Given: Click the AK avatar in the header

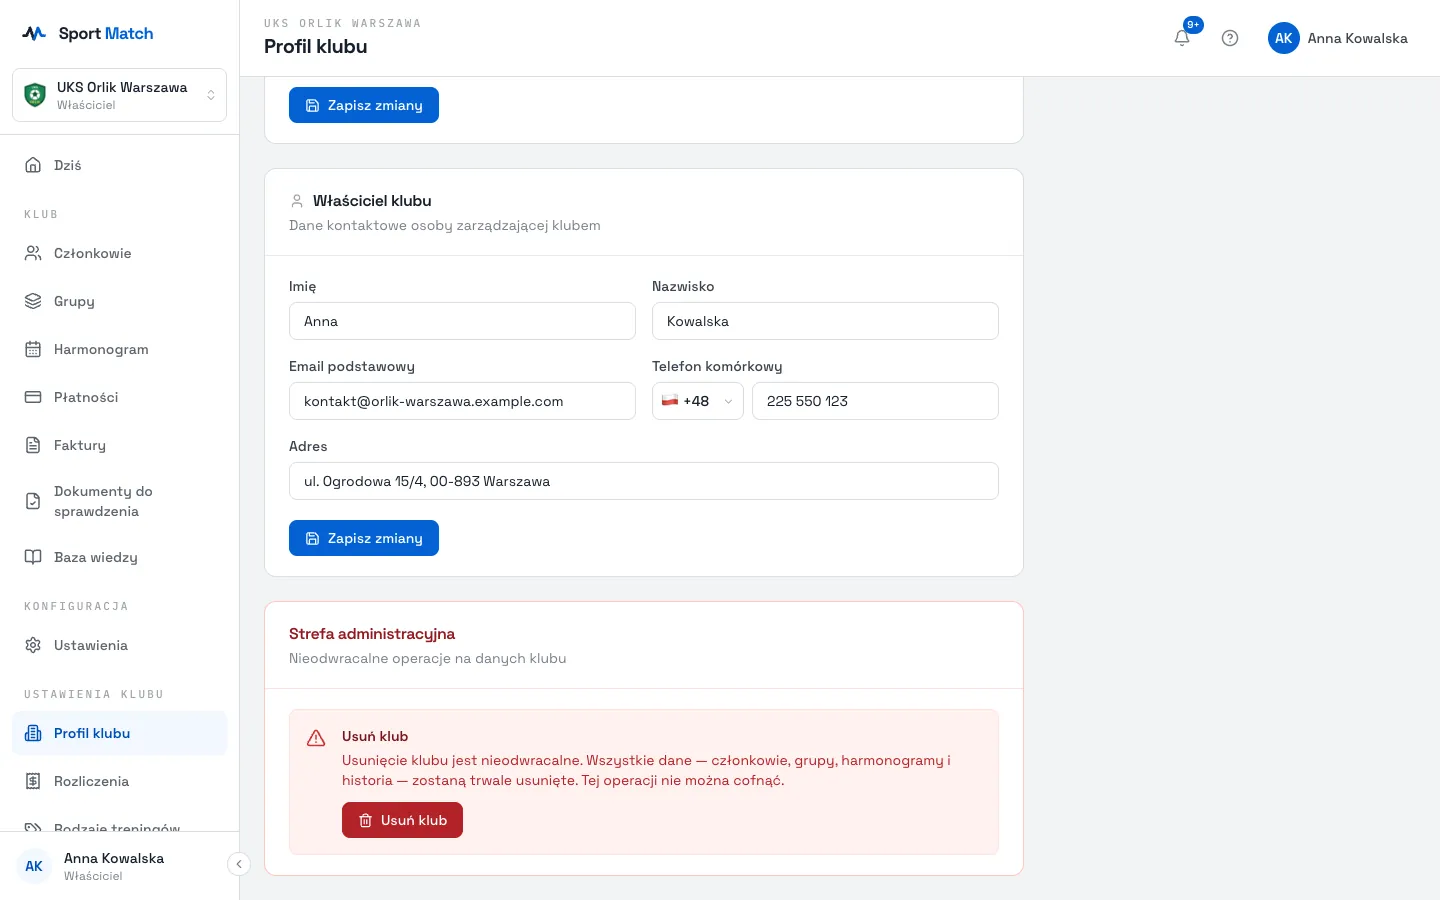Looking at the screenshot, I should click(1284, 38).
